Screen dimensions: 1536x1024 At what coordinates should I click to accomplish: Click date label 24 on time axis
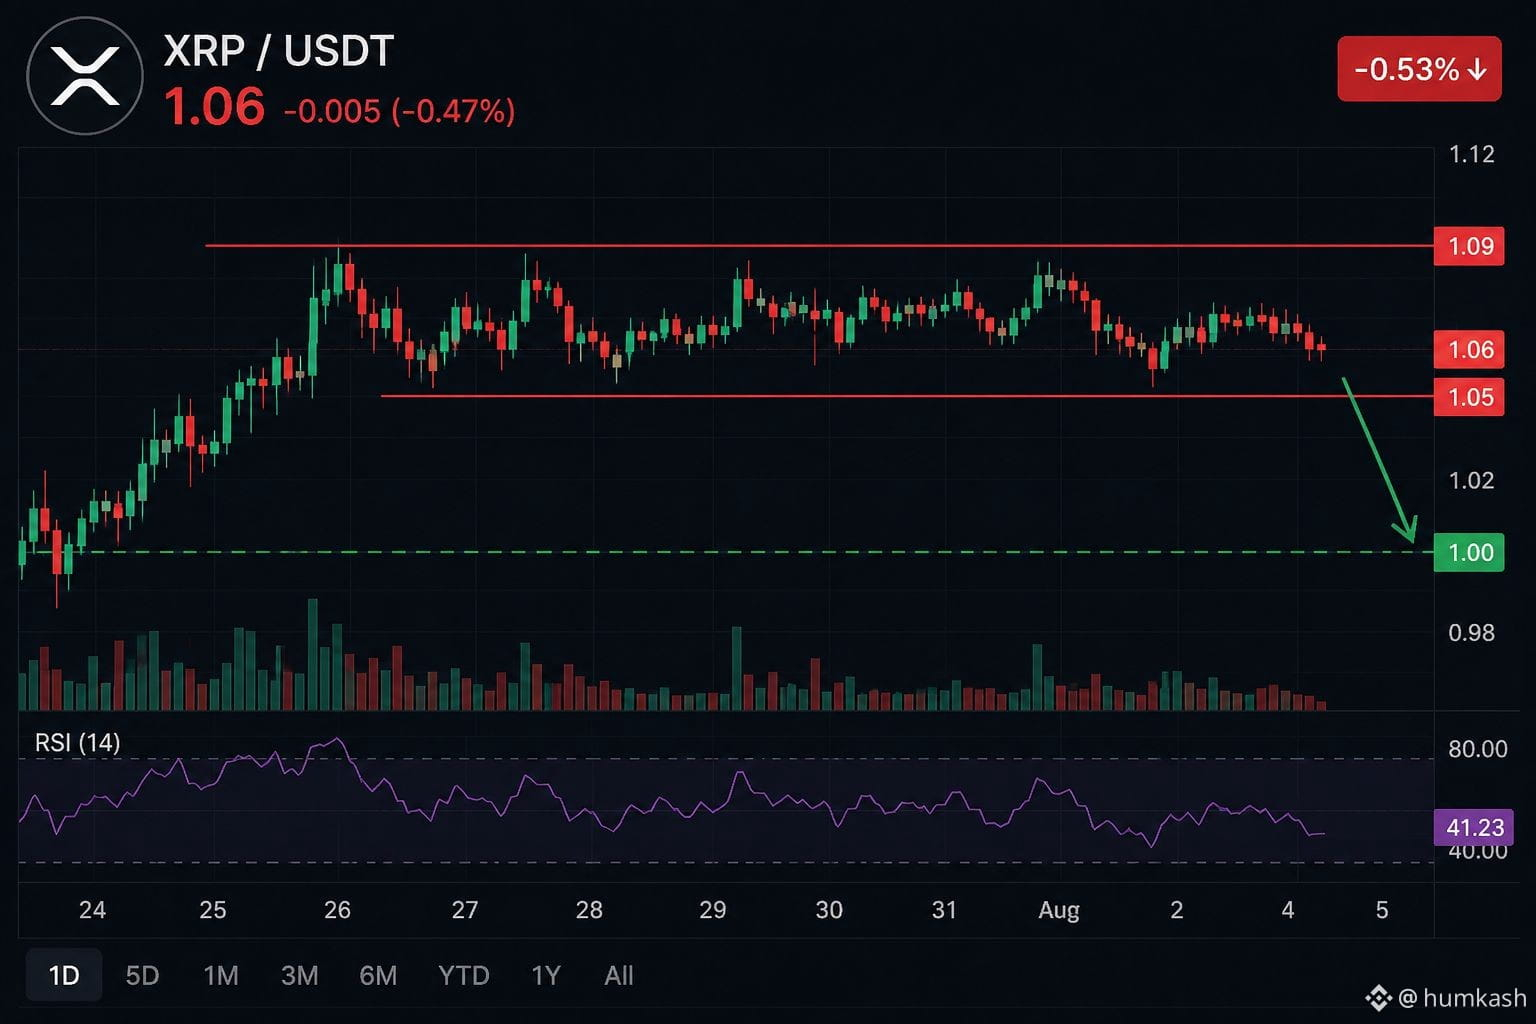point(92,910)
